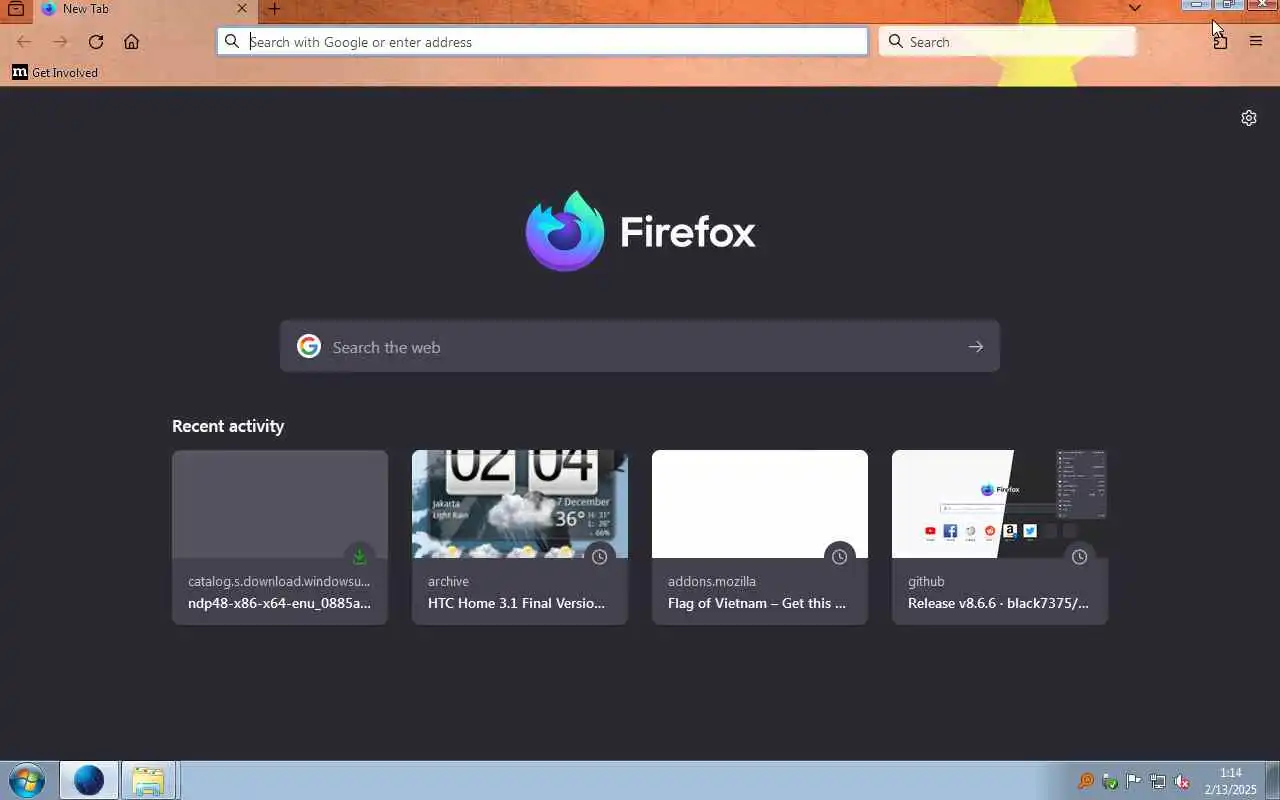Go to the Home page

[x=131, y=42]
